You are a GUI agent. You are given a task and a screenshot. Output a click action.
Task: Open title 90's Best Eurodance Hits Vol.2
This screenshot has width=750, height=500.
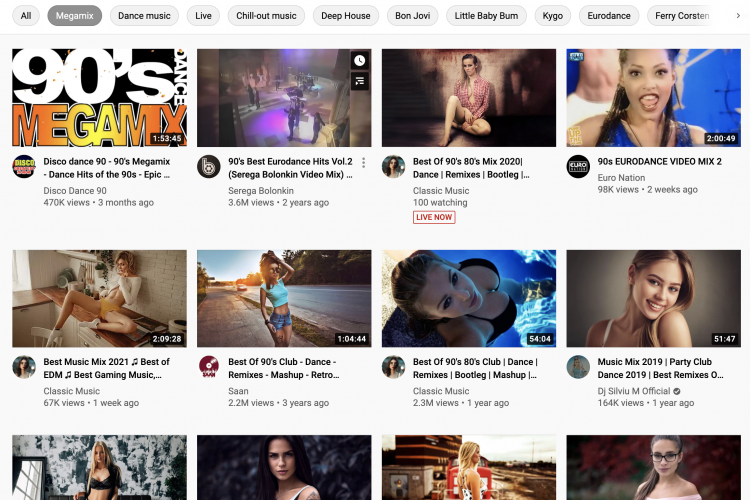(x=290, y=168)
